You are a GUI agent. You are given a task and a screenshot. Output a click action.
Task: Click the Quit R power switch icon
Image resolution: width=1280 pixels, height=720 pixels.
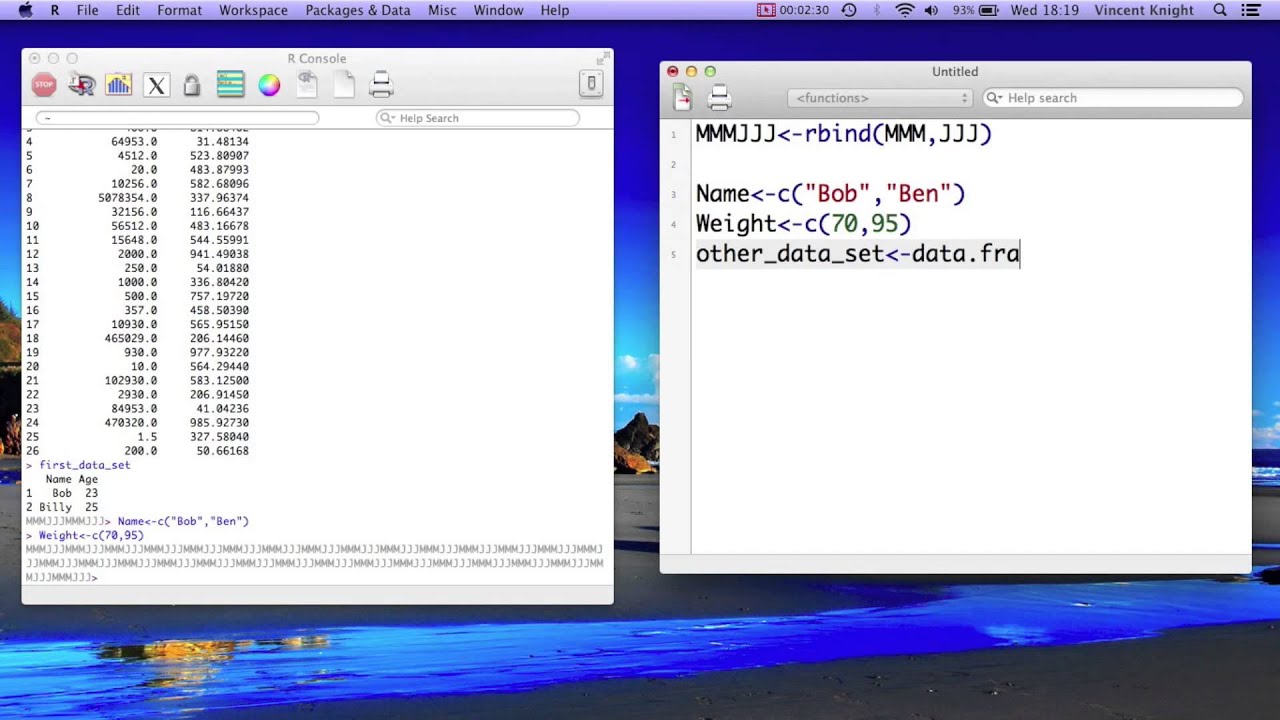[591, 85]
